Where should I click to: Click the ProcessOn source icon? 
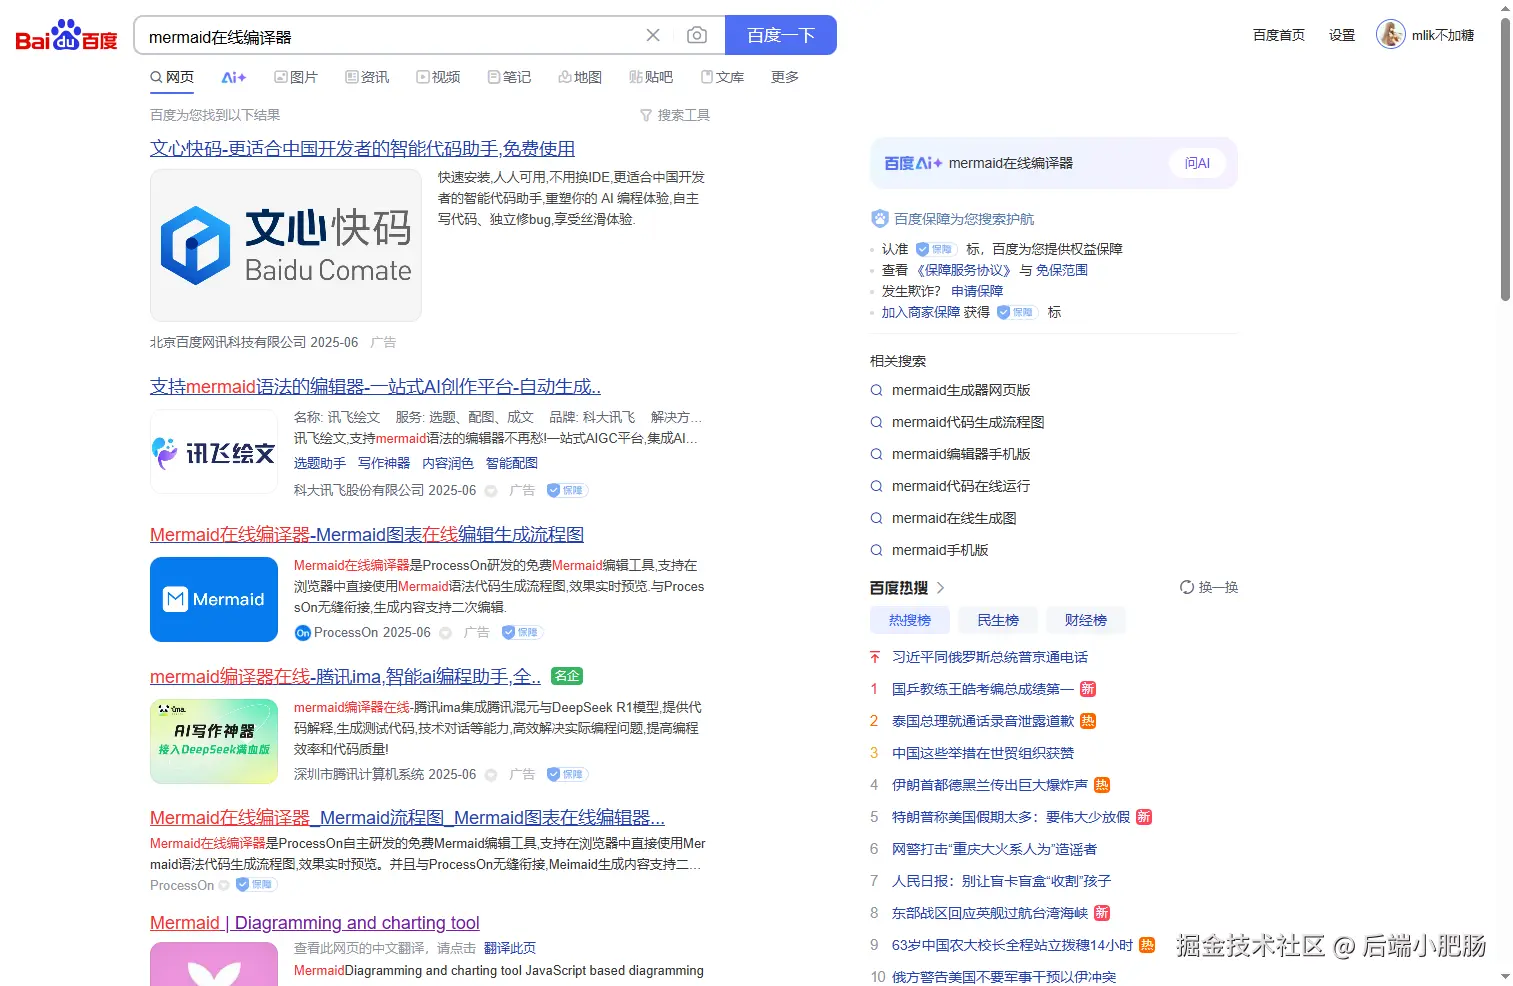click(303, 633)
